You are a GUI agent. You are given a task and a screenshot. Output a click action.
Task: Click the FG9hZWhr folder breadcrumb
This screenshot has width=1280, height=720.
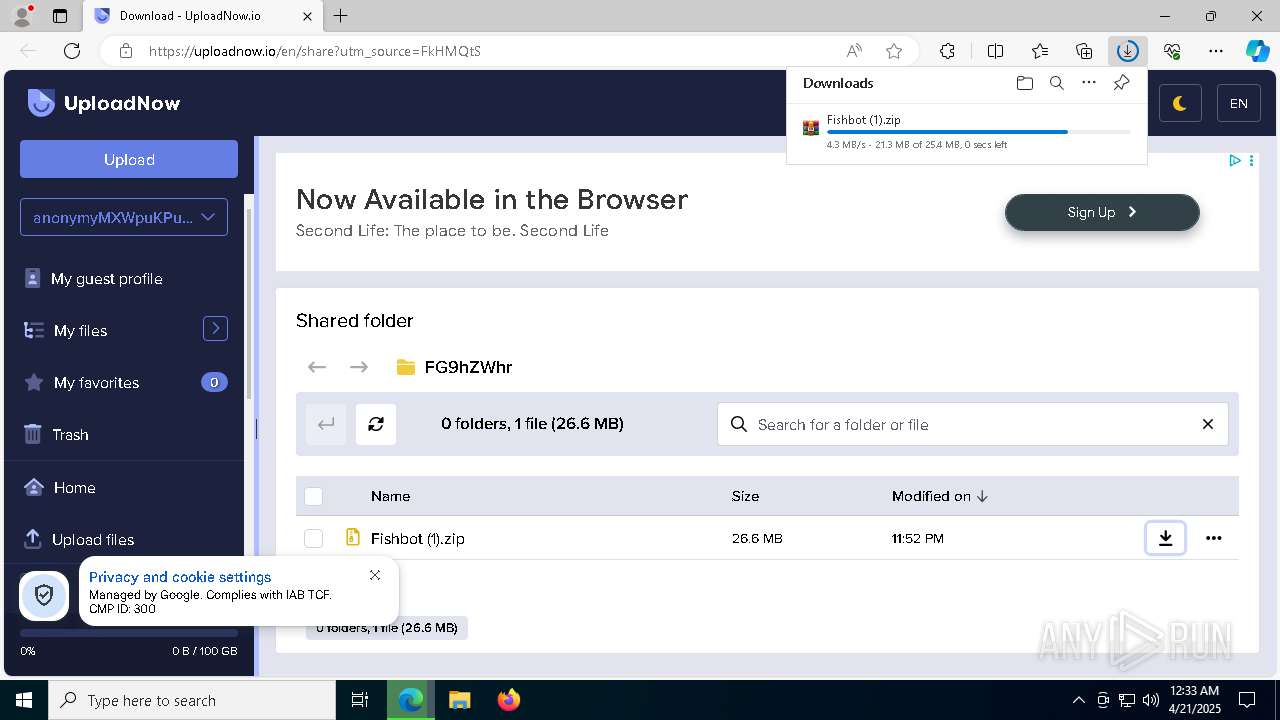click(x=468, y=367)
